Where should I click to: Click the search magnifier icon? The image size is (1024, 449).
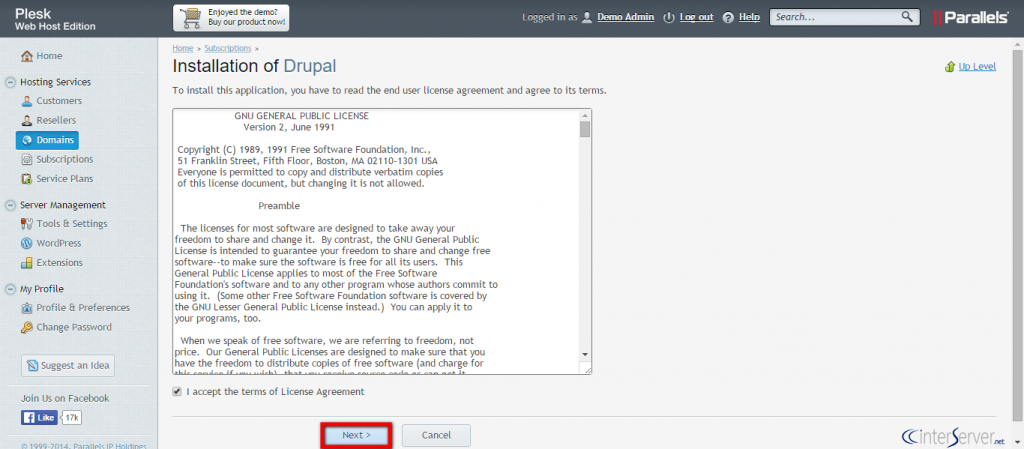(906, 17)
